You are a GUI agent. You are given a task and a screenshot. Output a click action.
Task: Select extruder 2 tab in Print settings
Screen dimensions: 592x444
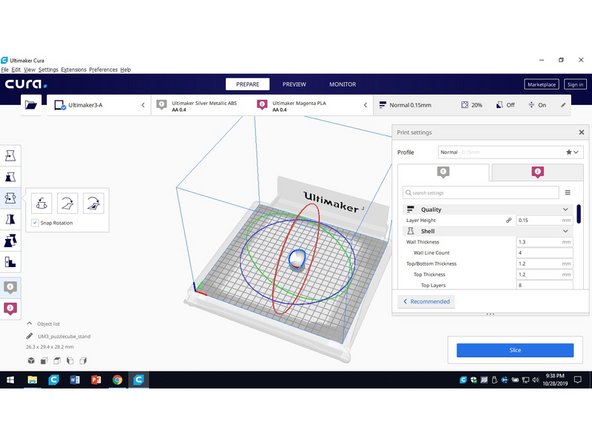coord(538,173)
